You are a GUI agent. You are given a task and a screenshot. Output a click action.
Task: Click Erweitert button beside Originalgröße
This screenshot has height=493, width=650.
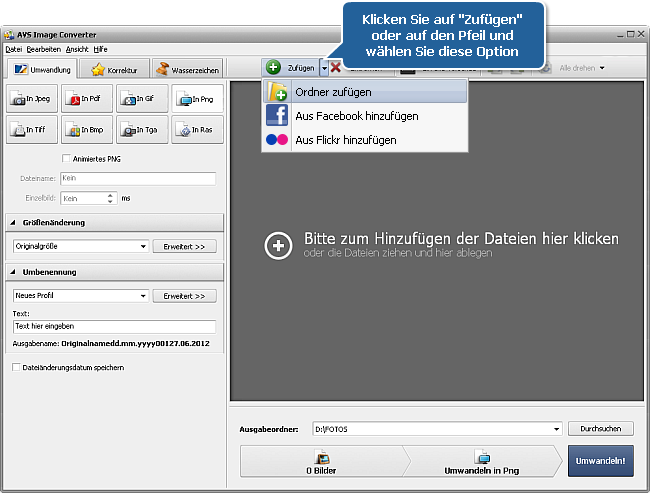(x=184, y=246)
